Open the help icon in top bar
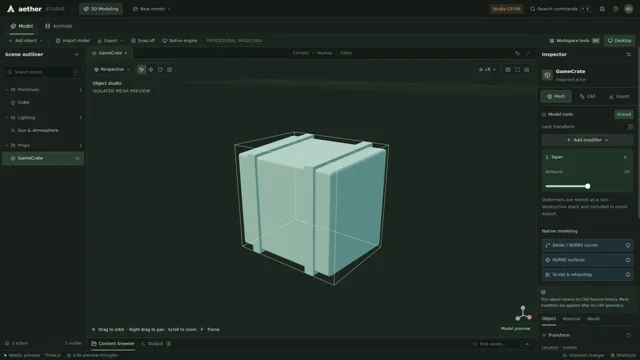Viewport: 640px width, 360px height. point(616,9)
